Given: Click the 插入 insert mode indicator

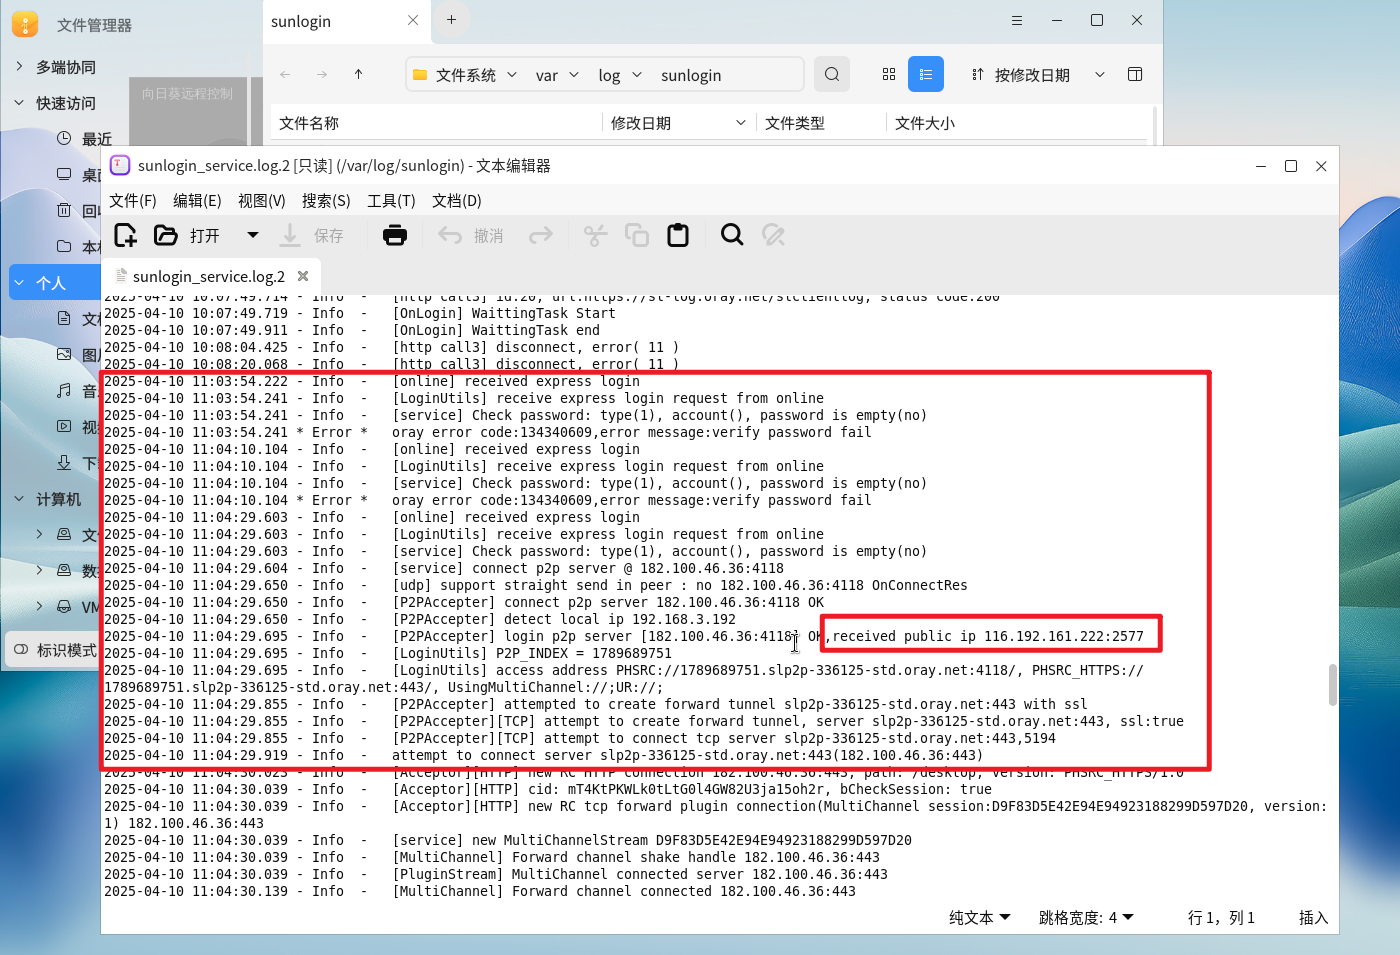Looking at the screenshot, I should click(1313, 917).
